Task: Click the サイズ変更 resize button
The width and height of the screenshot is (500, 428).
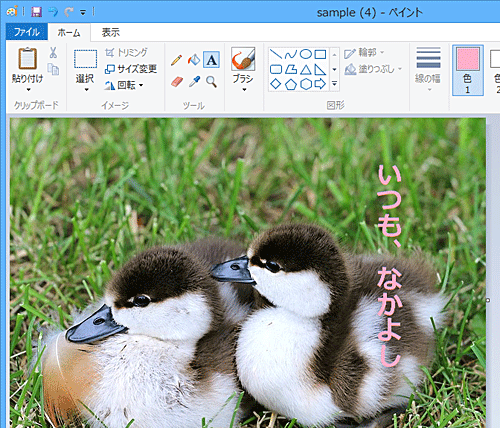Action: (x=131, y=69)
